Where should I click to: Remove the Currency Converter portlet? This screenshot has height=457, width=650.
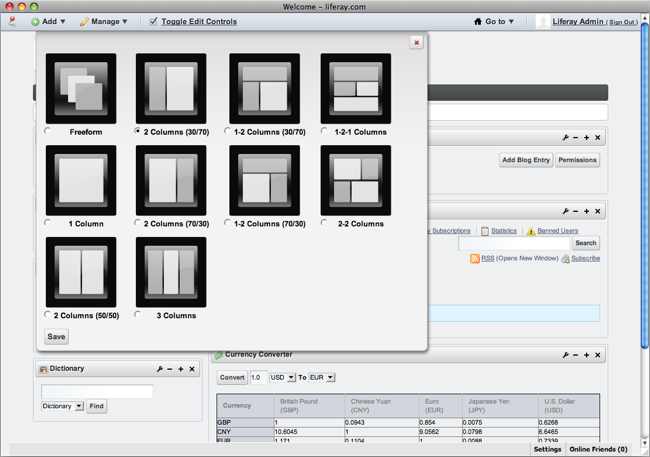[x=598, y=355]
